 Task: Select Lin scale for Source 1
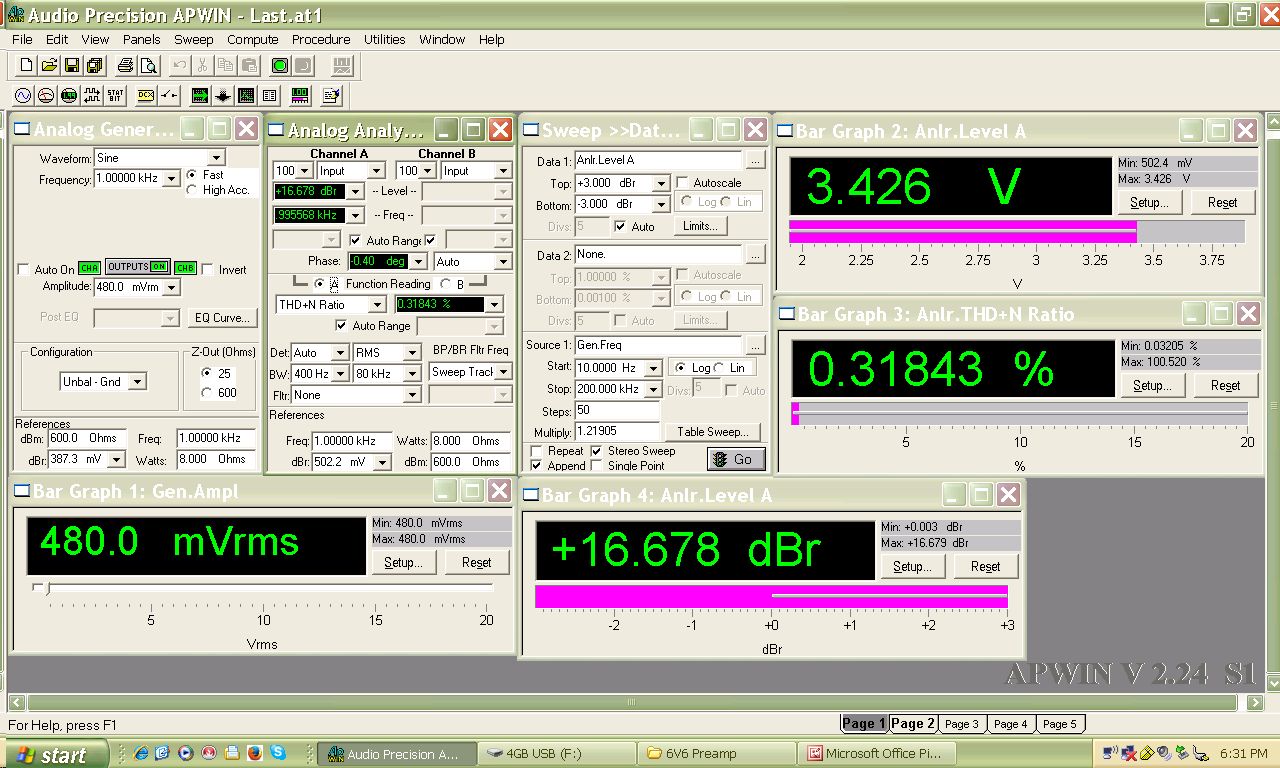[x=721, y=368]
